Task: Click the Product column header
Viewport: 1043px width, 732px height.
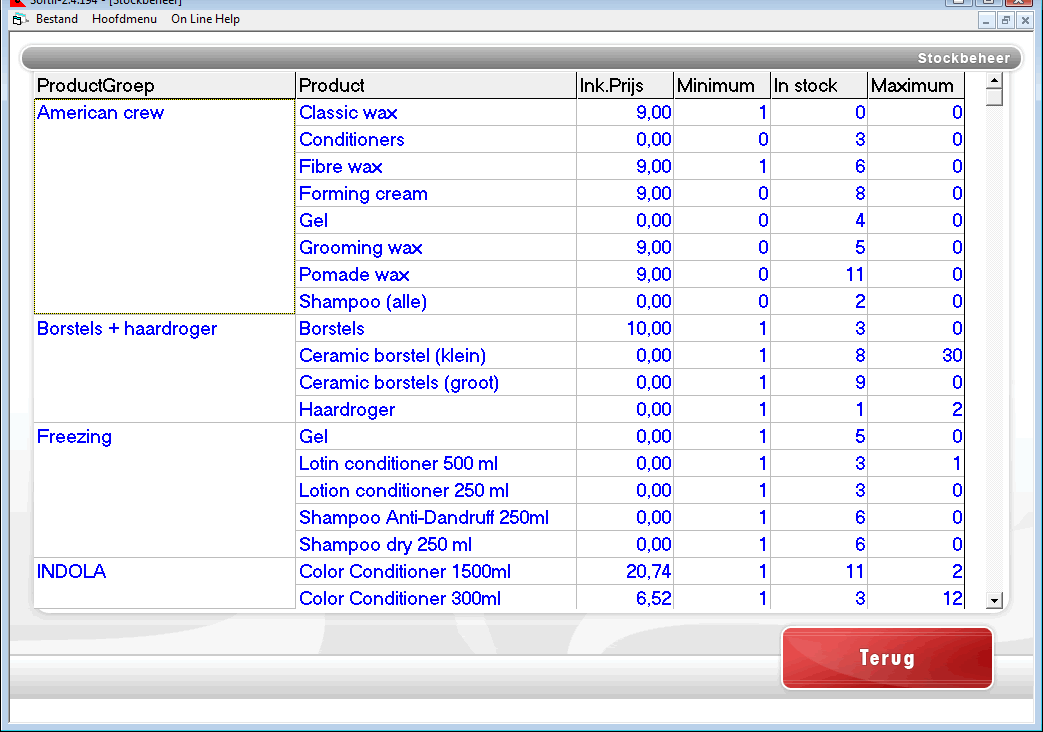Action: pos(436,85)
